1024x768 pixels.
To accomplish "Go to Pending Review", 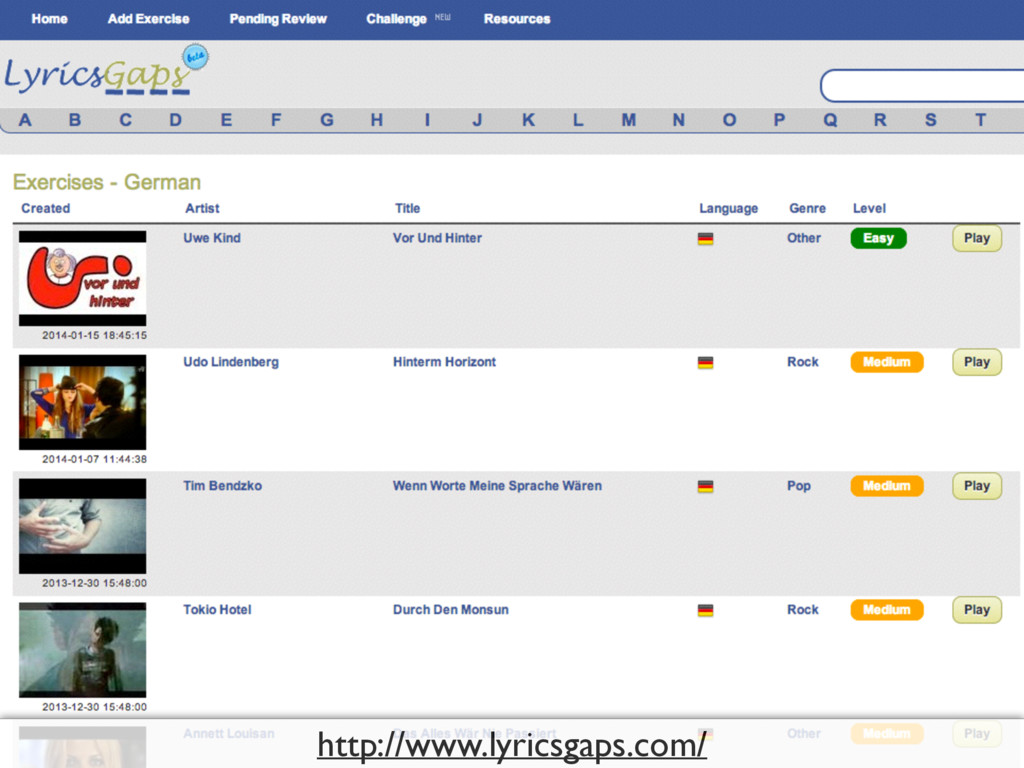I will [x=278, y=19].
